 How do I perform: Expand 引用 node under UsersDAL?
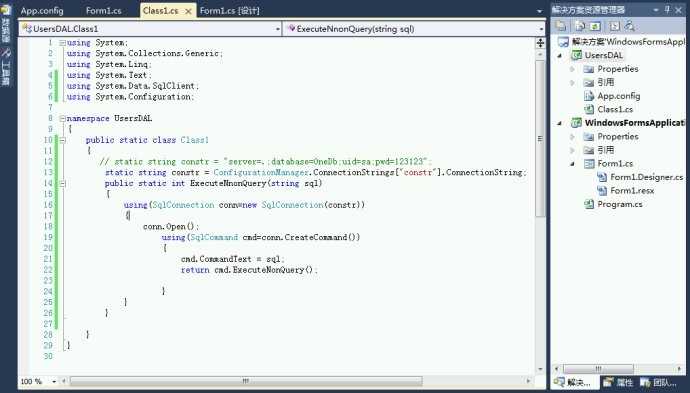click(x=573, y=83)
